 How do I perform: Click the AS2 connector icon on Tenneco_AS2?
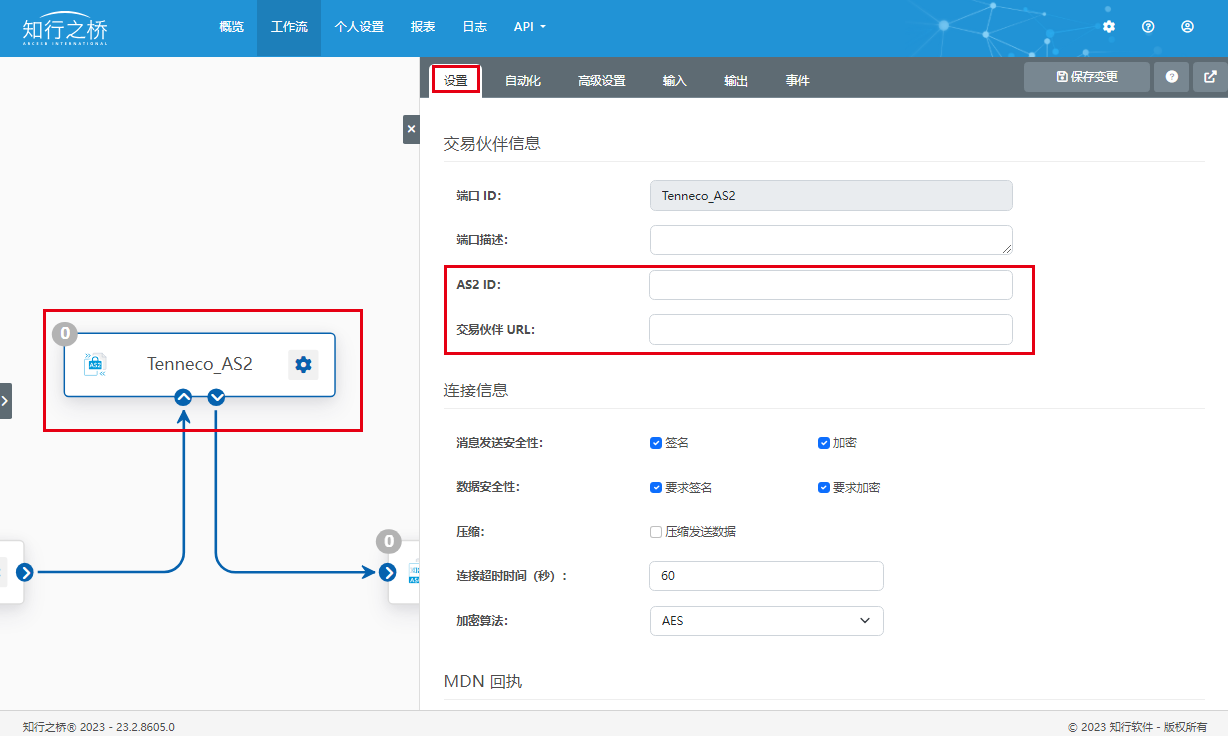96,365
